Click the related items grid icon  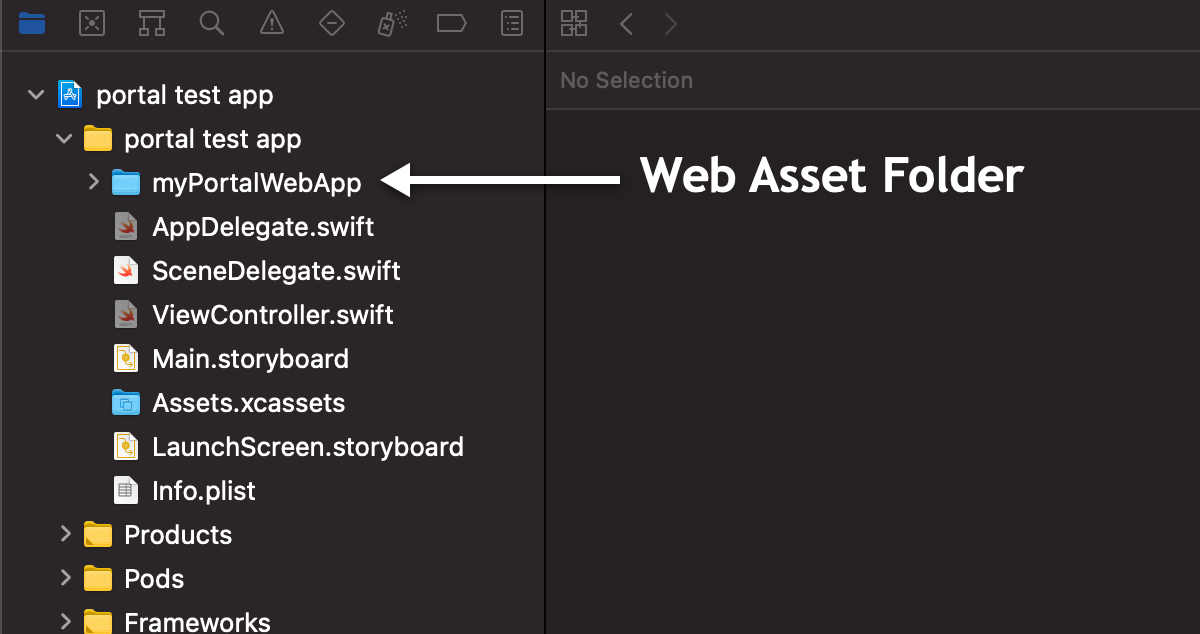(x=574, y=23)
